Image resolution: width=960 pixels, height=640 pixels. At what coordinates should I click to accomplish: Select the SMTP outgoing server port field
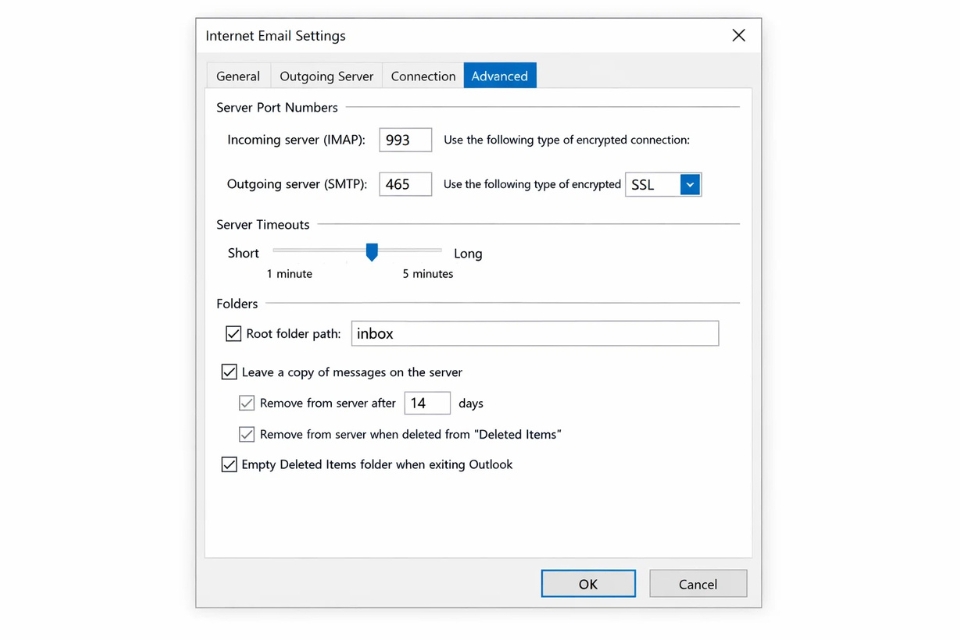(404, 184)
